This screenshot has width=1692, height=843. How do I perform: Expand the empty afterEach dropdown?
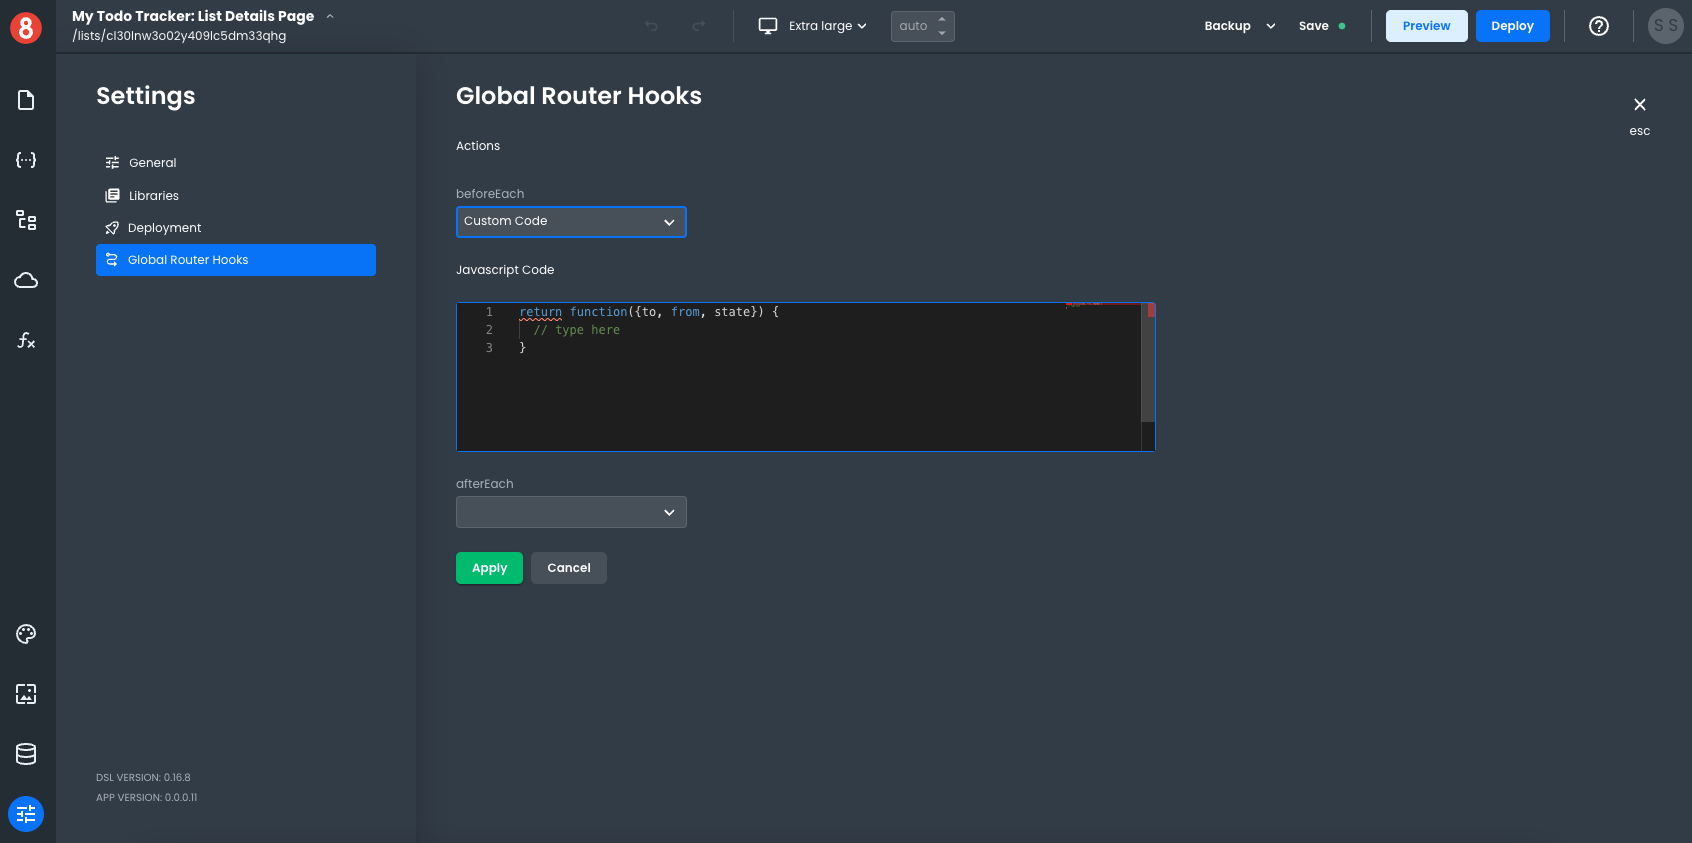571,512
